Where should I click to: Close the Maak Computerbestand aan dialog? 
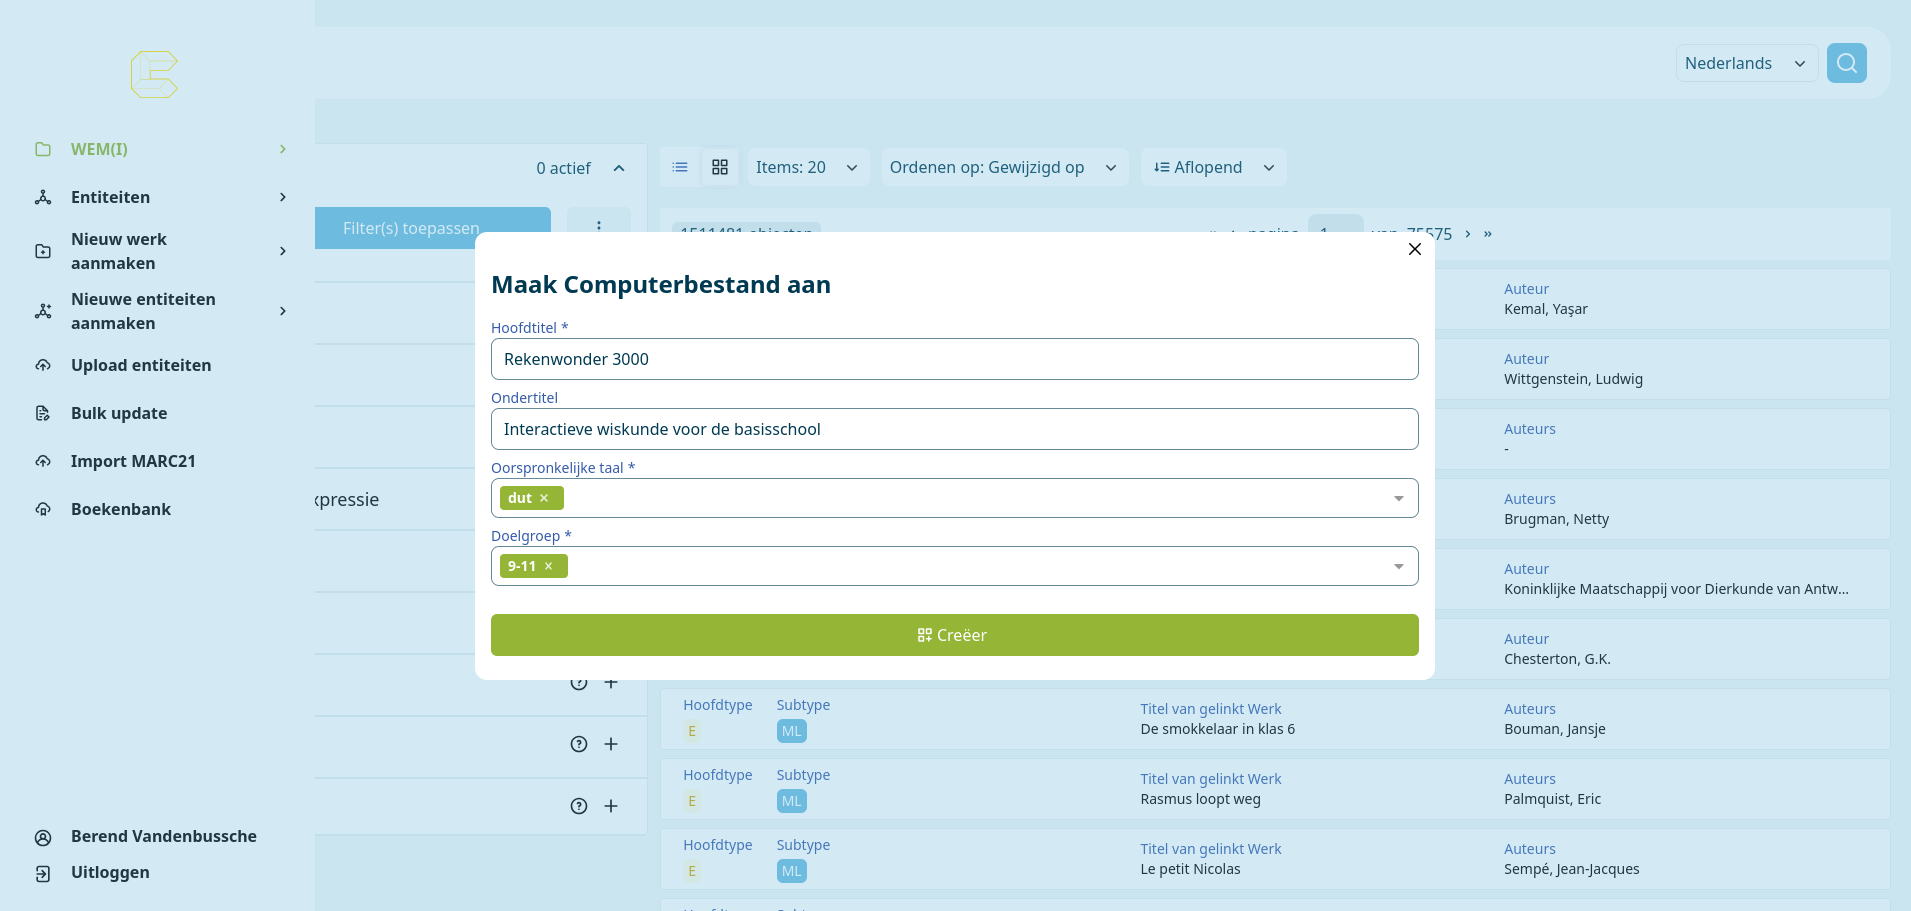pyautogui.click(x=1414, y=249)
